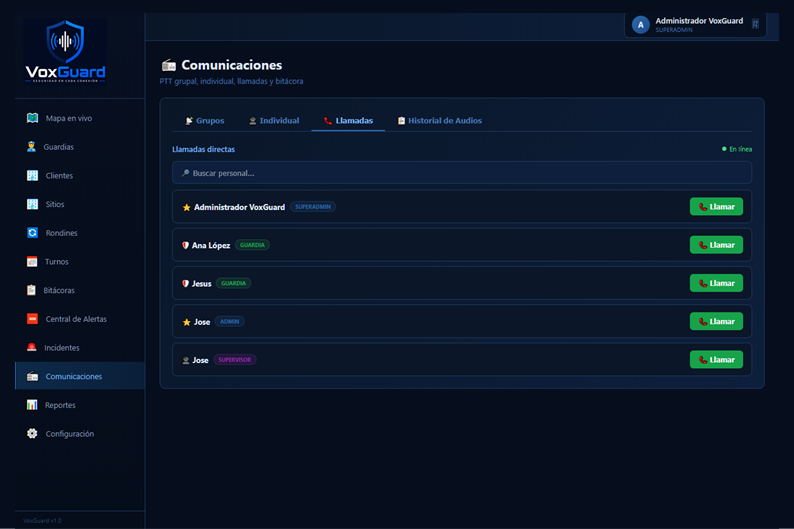Click the SUPERVISOR badge next to Jose
Viewport: 794px width, 529px height.
tap(235, 360)
